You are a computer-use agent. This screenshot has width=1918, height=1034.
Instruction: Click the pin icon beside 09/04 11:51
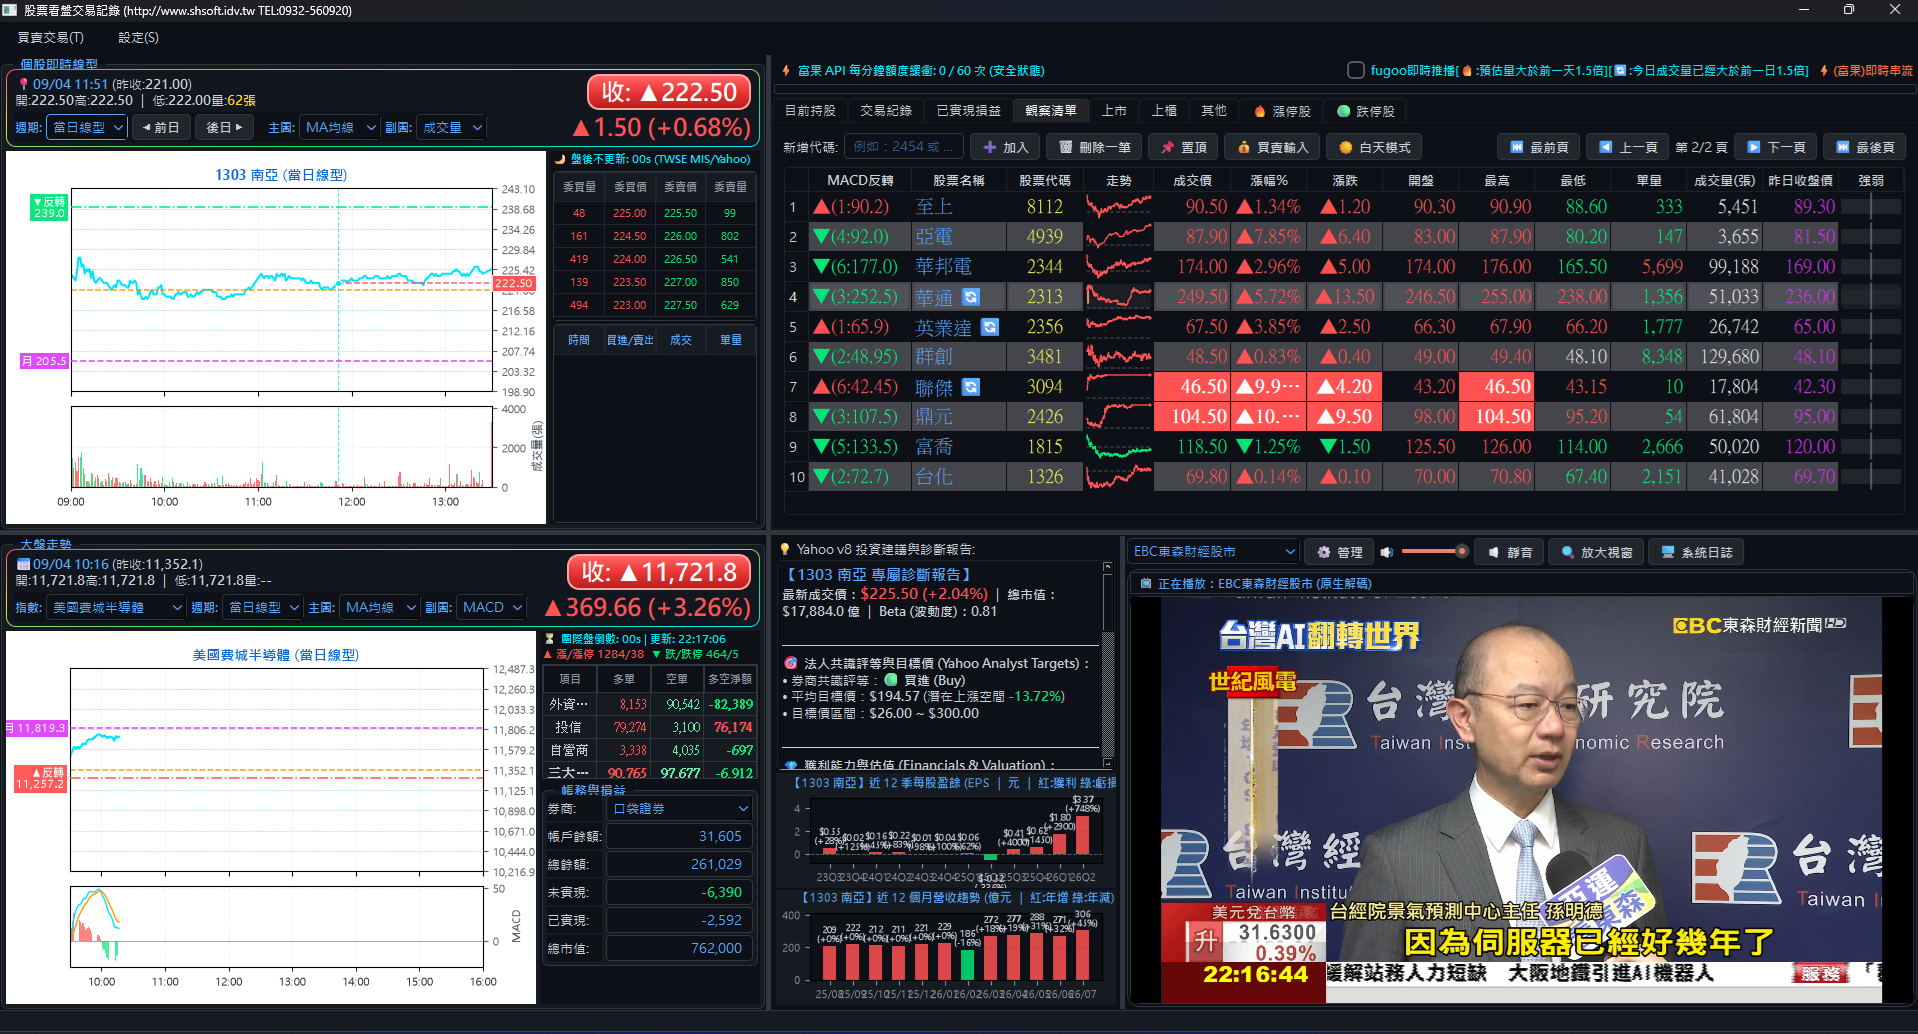point(23,84)
